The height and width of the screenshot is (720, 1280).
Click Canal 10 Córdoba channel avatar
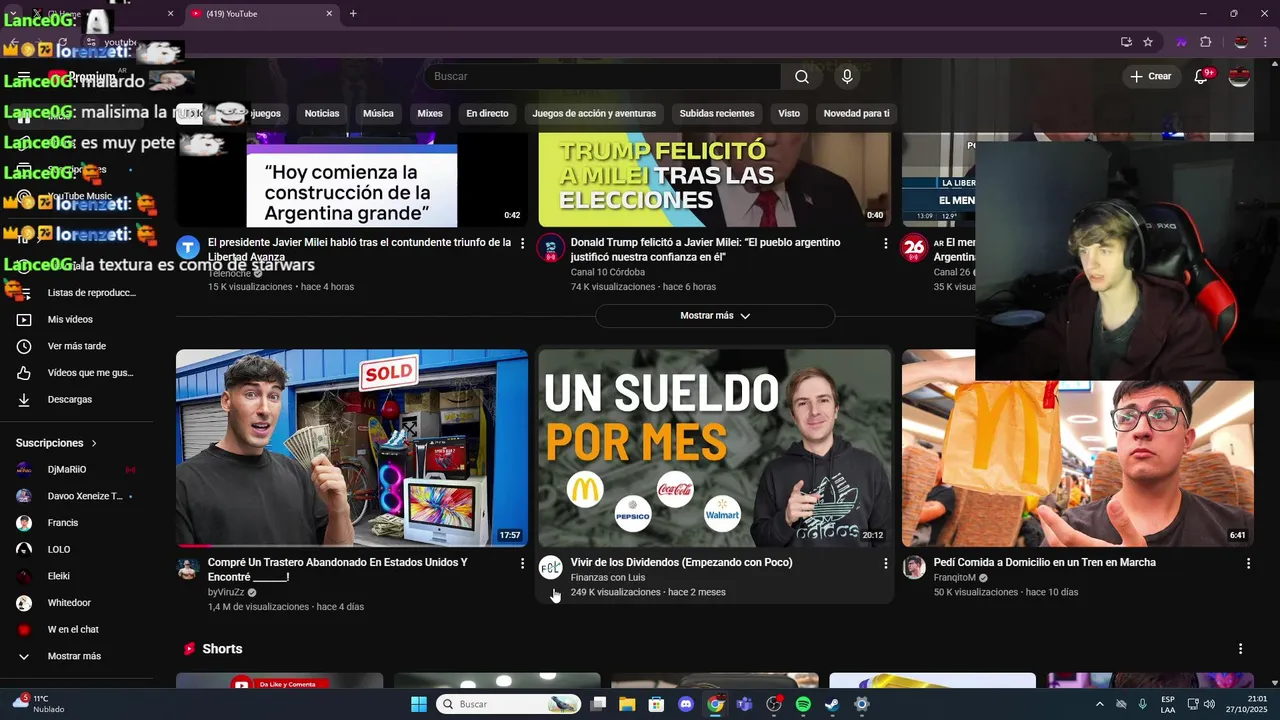[x=551, y=248]
